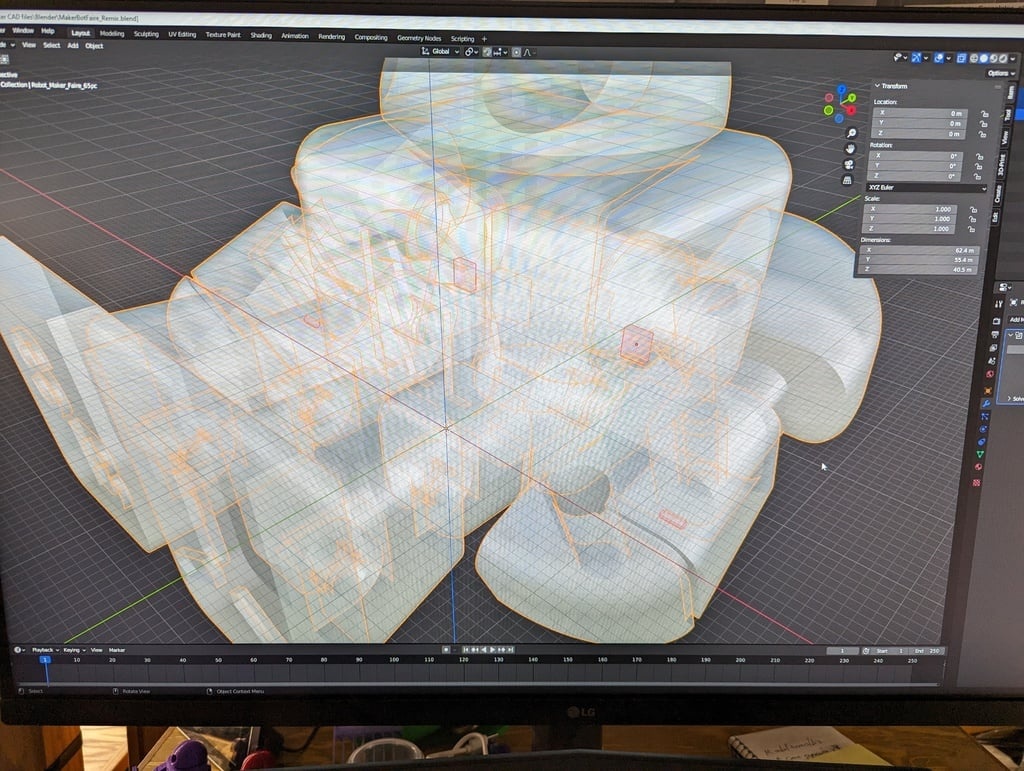Collapse the Transform panel
The image size is (1024, 771).
tap(877, 86)
